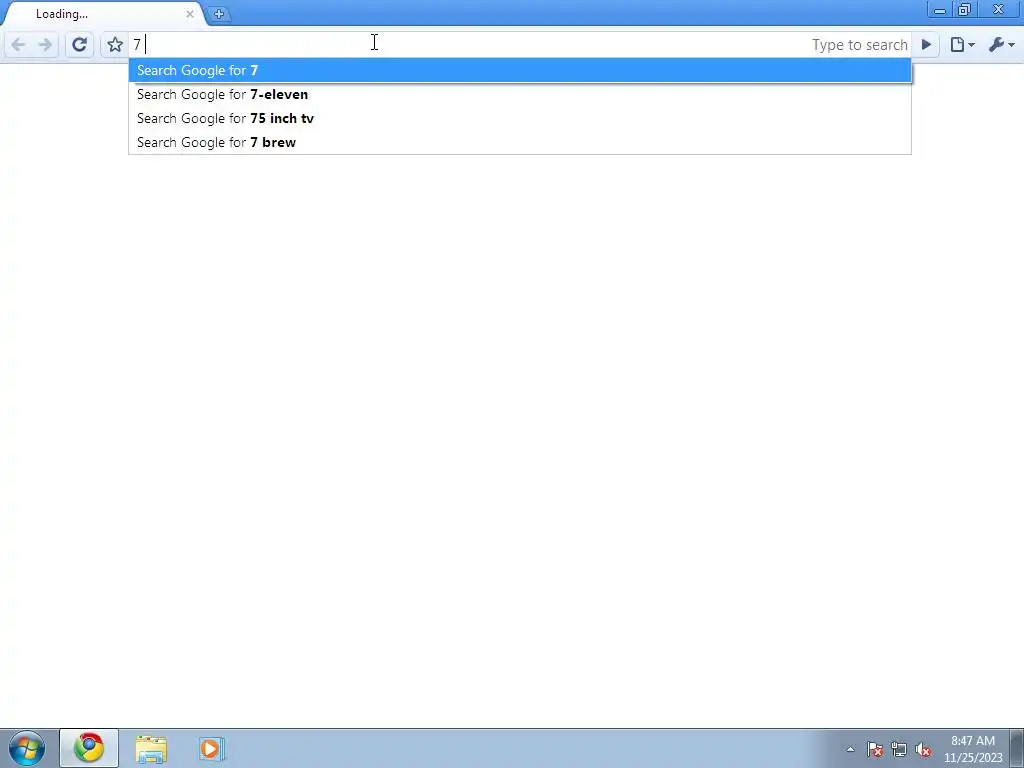1024x768 pixels.
Task: Choose suggestion Search Google for 7-eleven
Action: pos(520,95)
